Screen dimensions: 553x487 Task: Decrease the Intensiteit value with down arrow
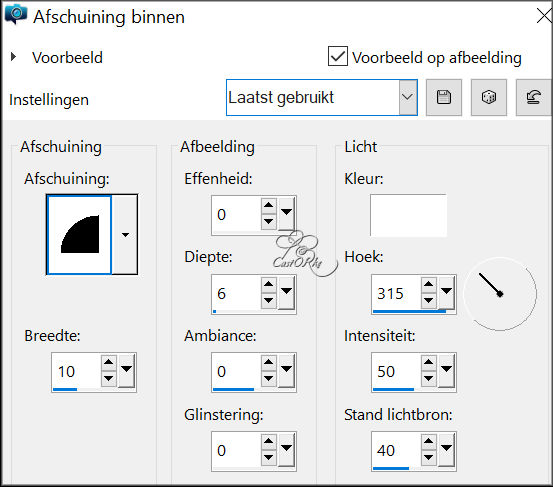(429, 379)
